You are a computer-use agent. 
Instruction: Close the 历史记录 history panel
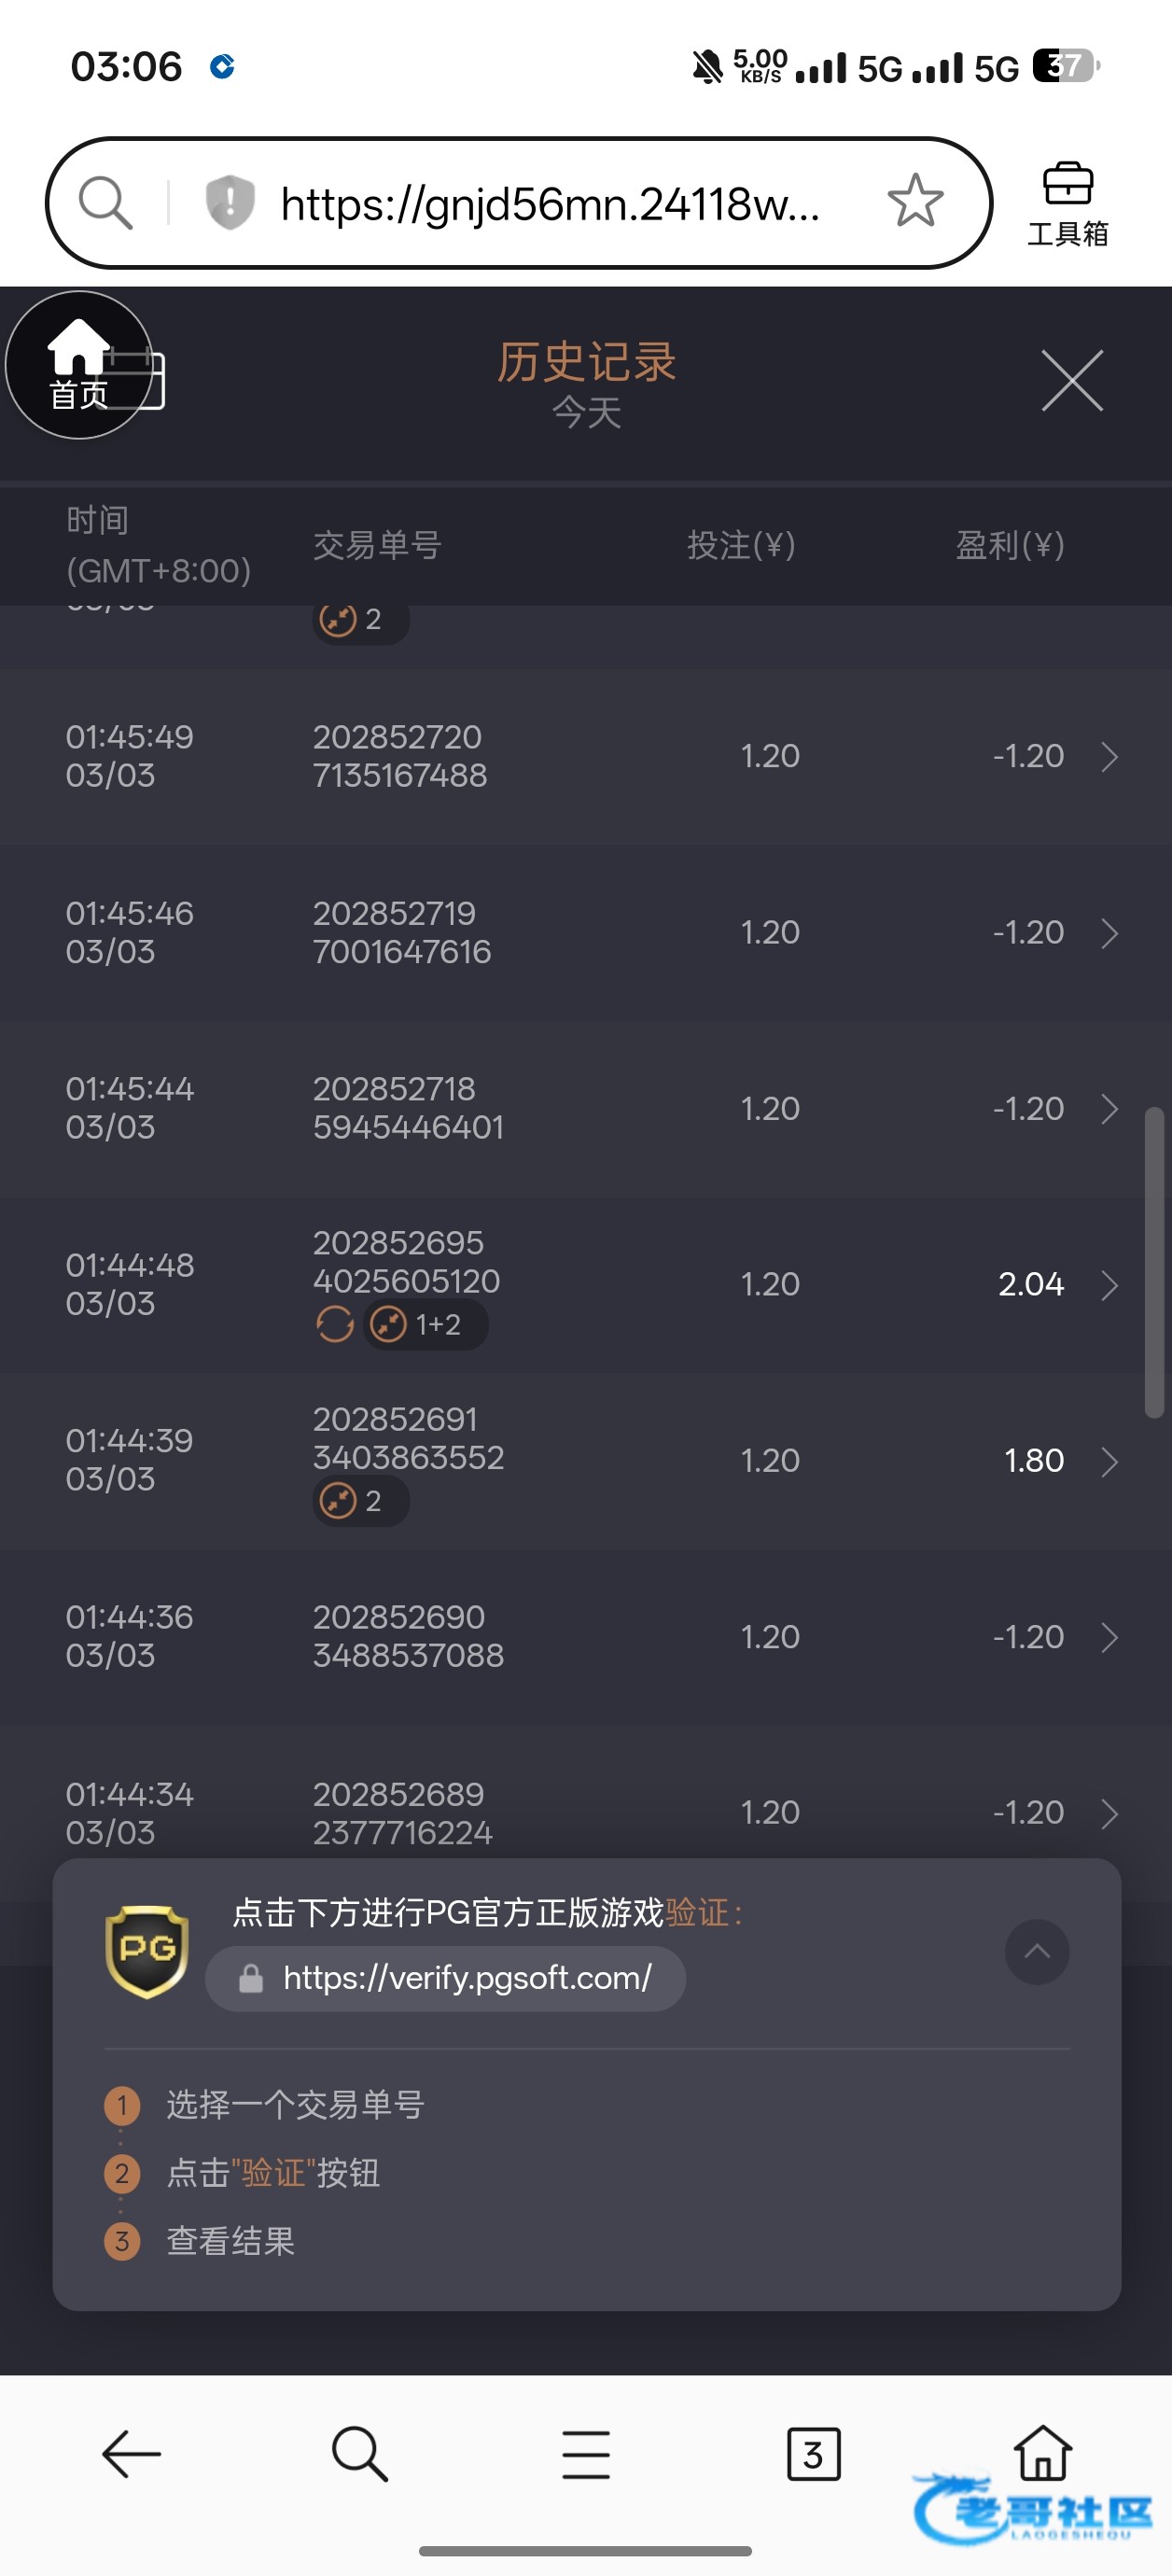(x=1071, y=380)
